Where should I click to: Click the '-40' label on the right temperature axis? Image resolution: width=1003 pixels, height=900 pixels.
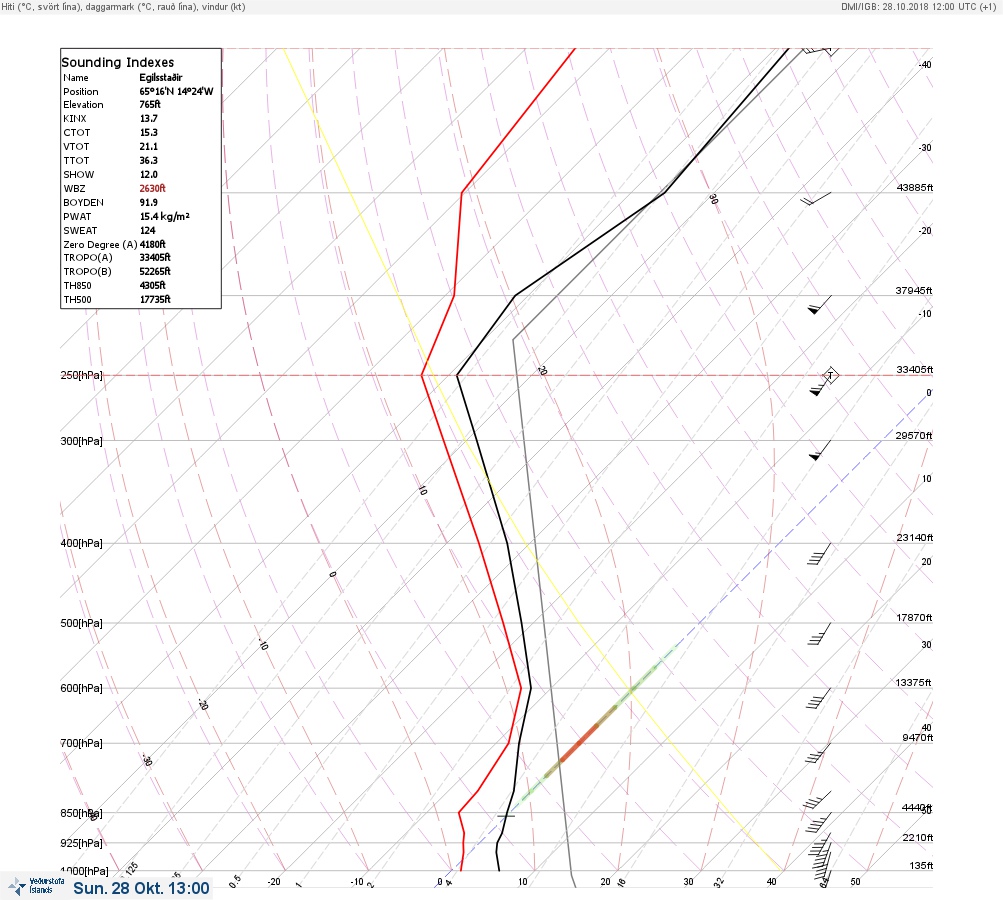pos(925,65)
